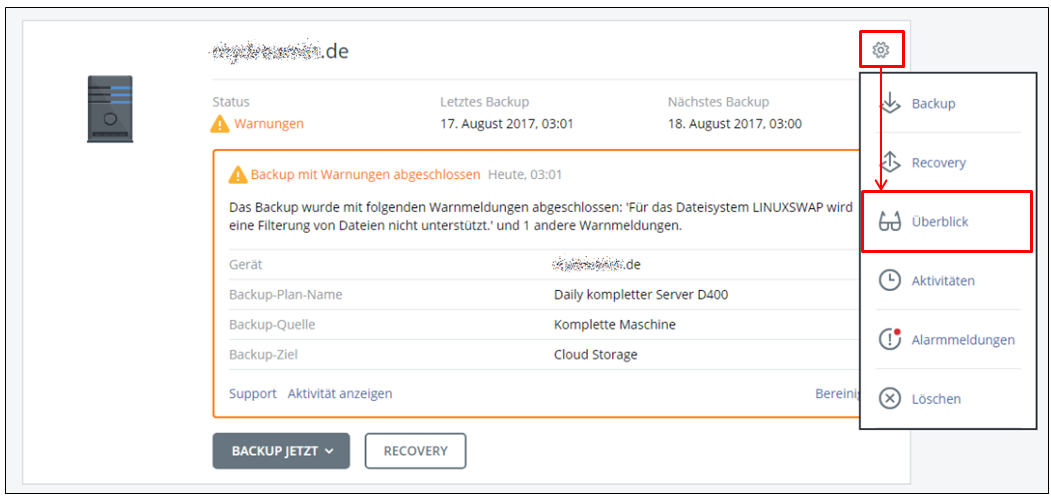Select Backup menu entry
The width and height of the screenshot is (1051, 497).
[933, 104]
